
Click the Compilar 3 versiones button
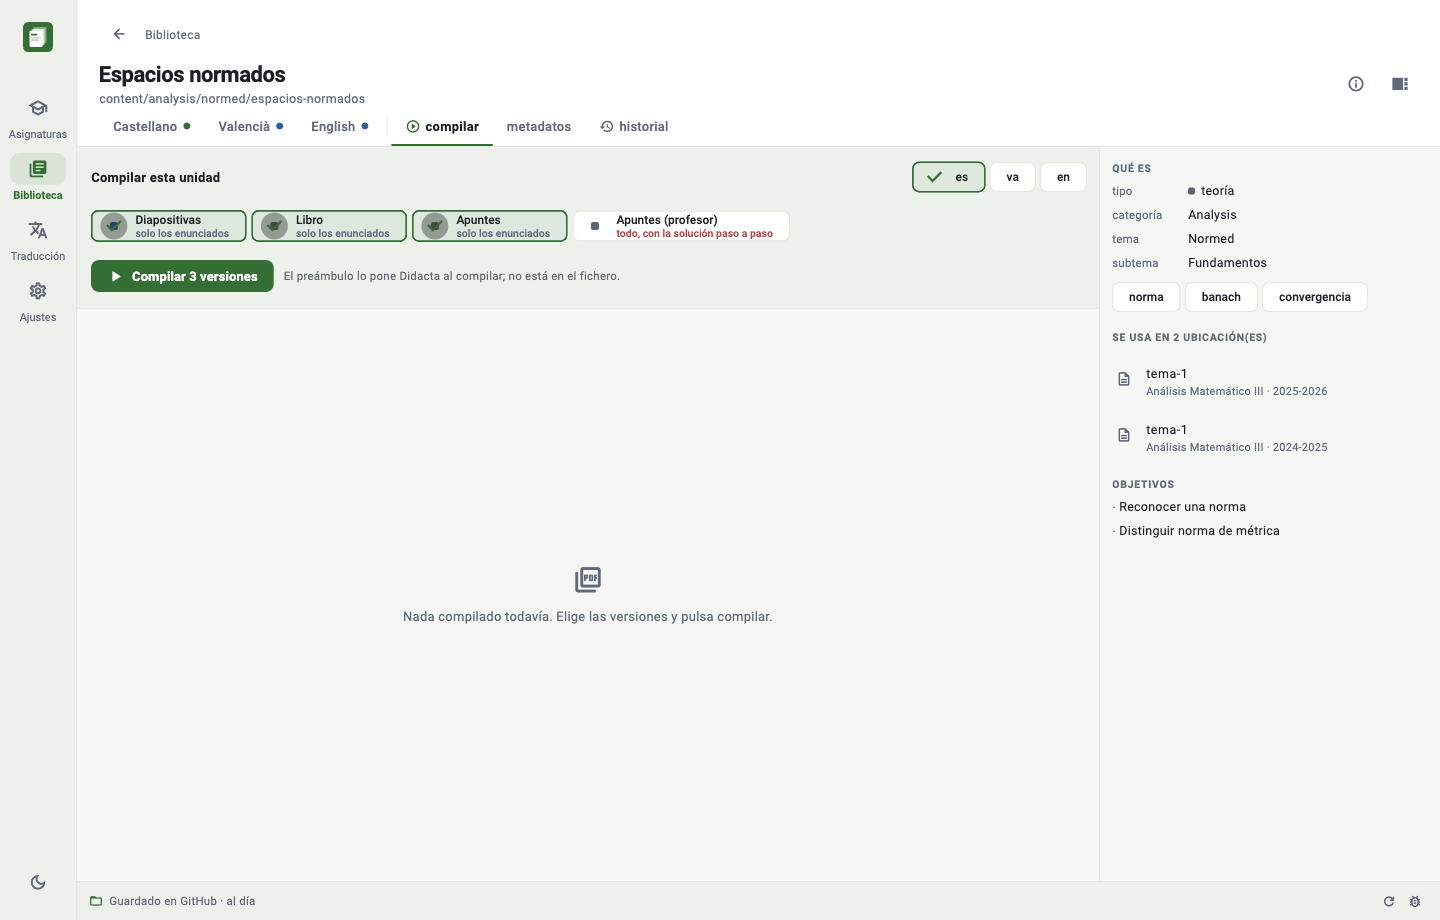[182, 276]
